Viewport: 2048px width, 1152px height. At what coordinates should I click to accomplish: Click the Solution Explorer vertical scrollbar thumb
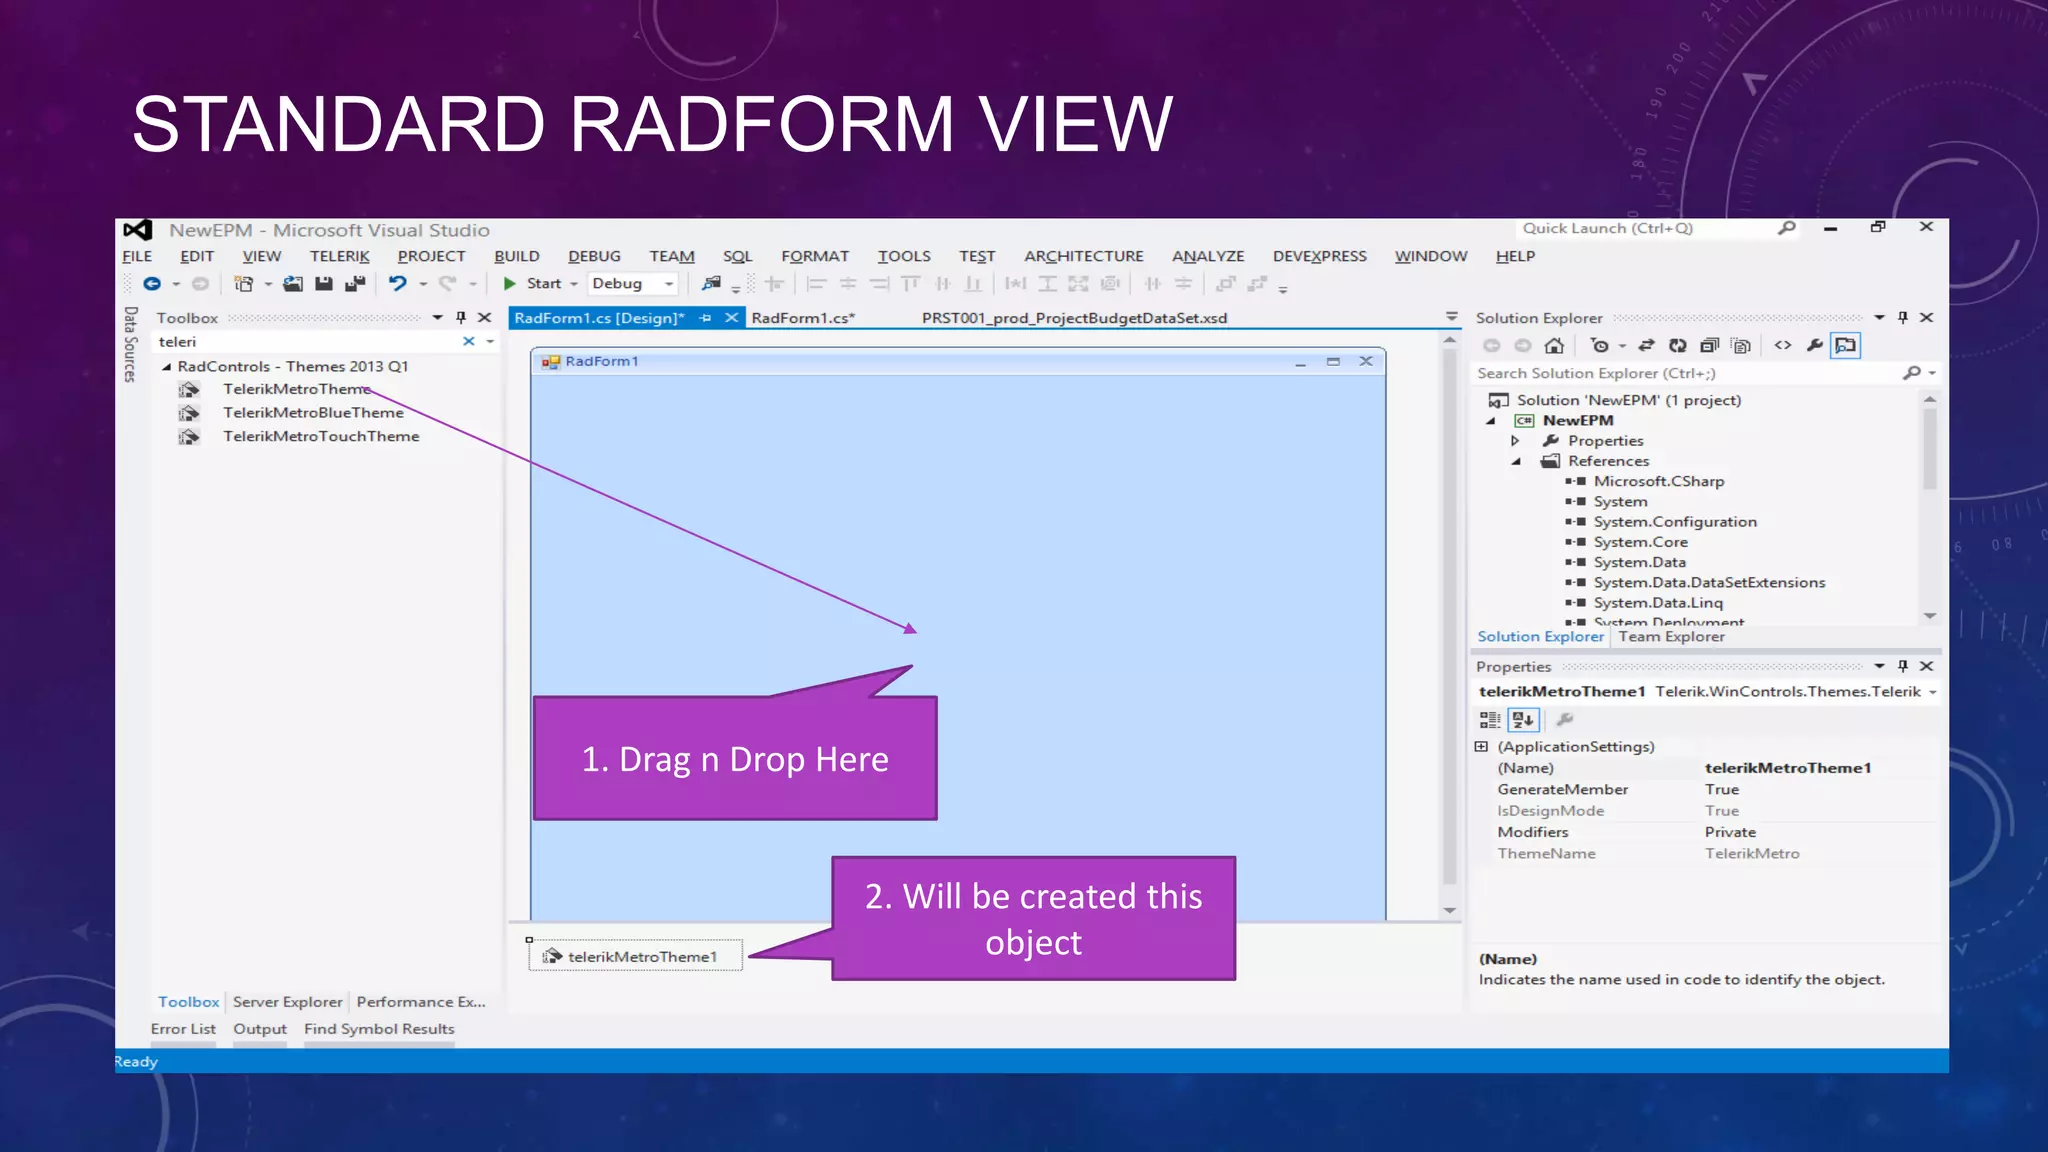[x=1930, y=448]
